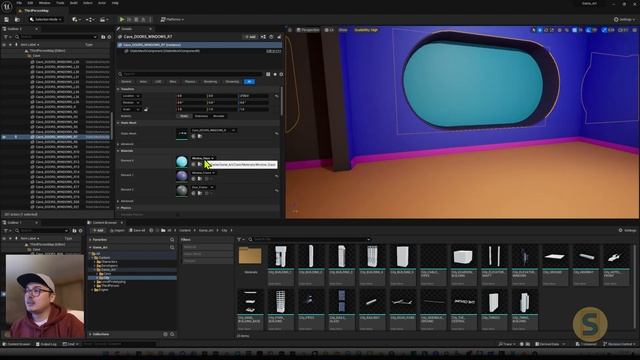The width and height of the screenshot is (640, 360).
Task: Select Static mobility option
Action: pos(184,116)
